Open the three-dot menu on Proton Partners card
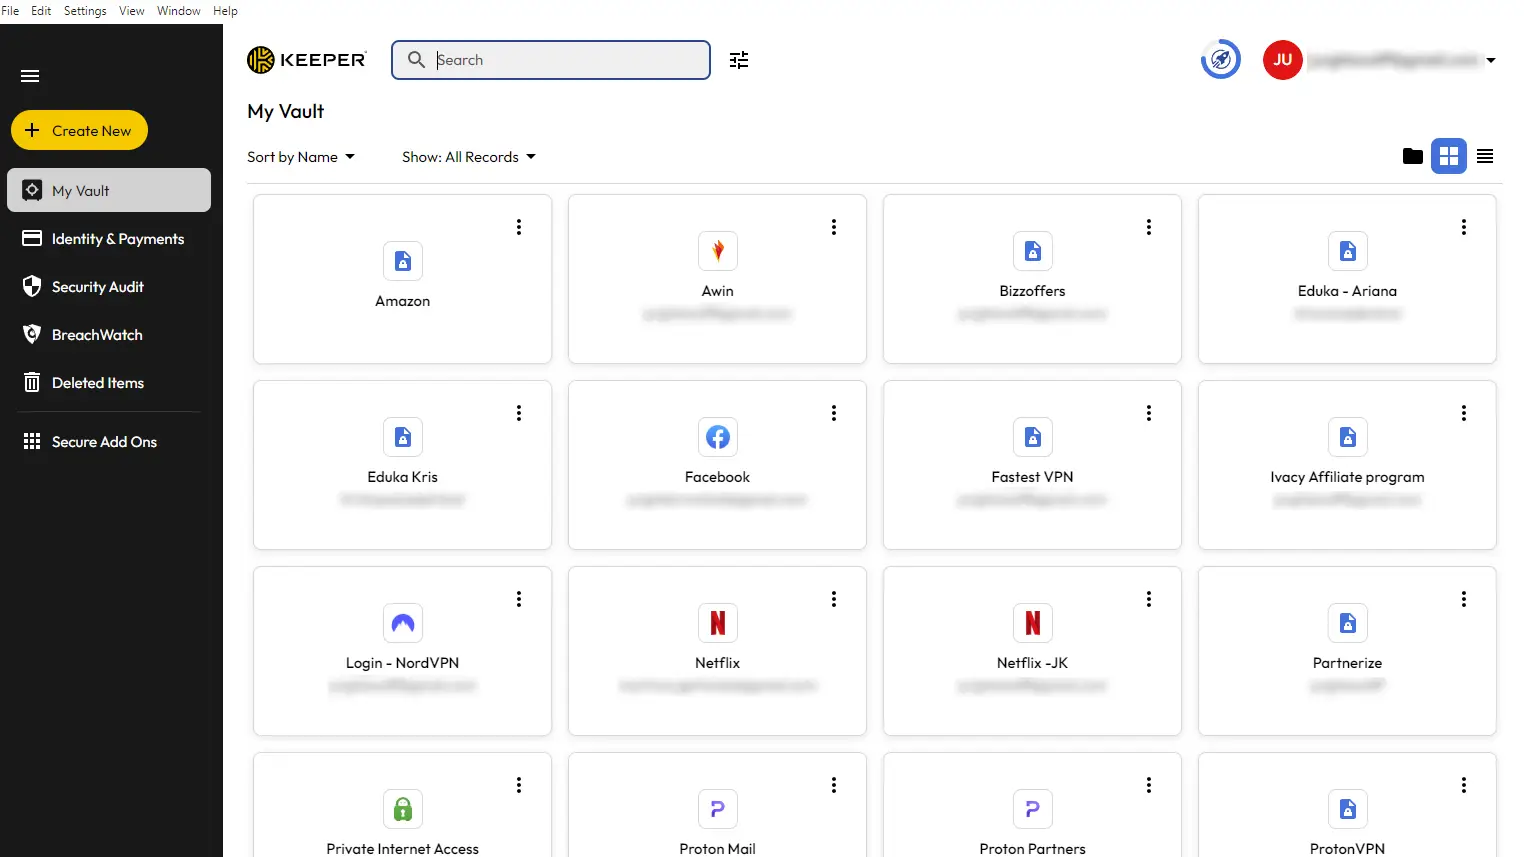Image resolution: width=1524 pixels, height=857 pixels. 1149,785
